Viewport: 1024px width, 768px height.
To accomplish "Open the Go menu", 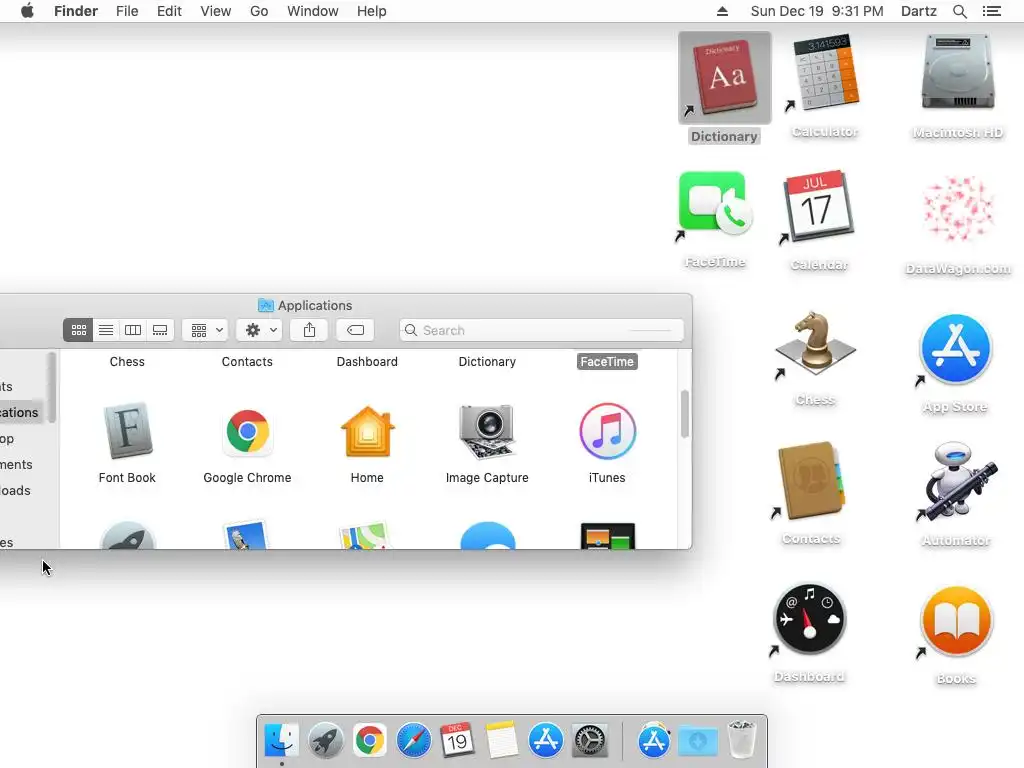I will pyautogui.click(x=259, y=11).
